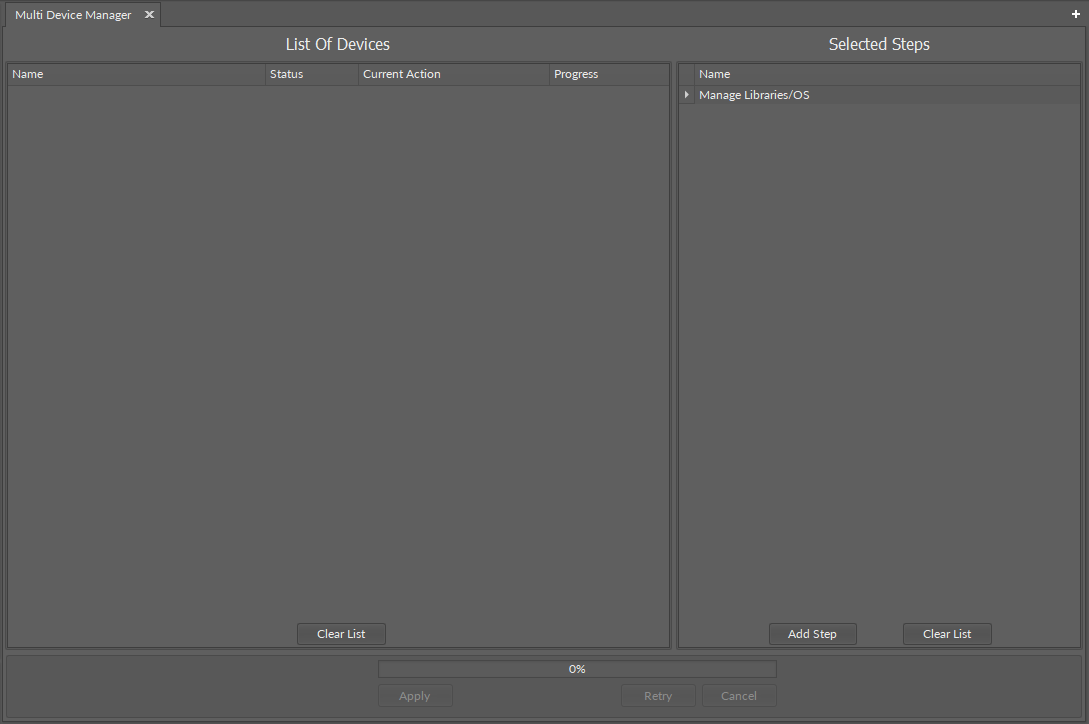Click the Add Step button
Image resolution: width=1089 pixels, height=724 pixels.
tap(812, 633)
